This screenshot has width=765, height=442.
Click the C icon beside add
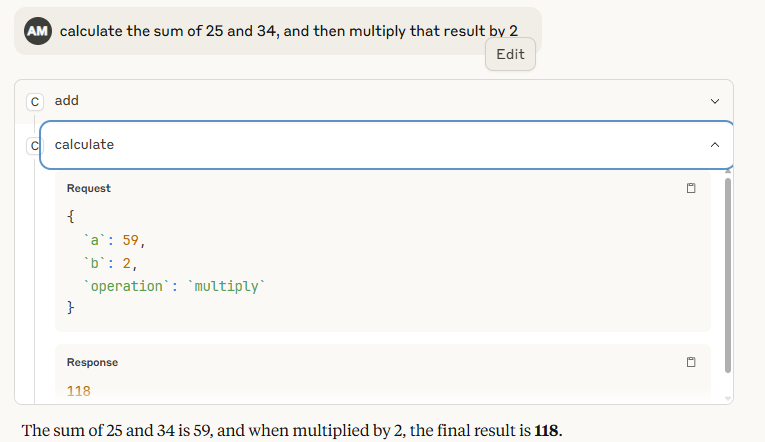coord(35,101)
